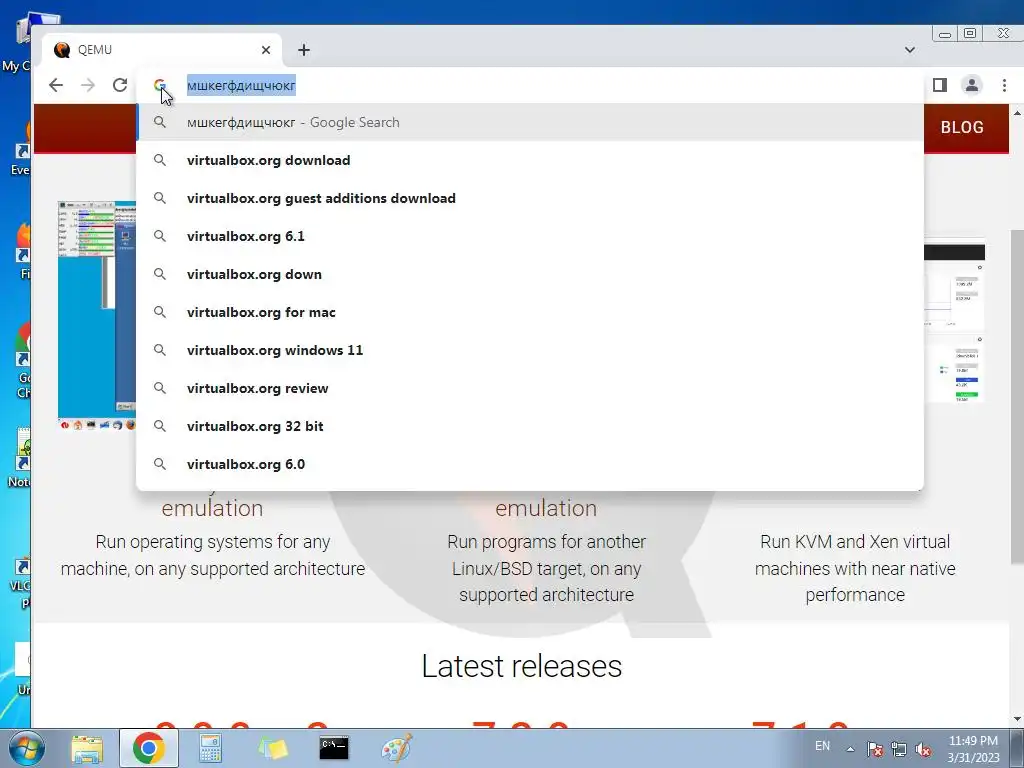This screenshot has height=768, width=1024.
Task: Pick the 'virtualbox.org 6.0' suggestion
Action: (x=530, y=464)
